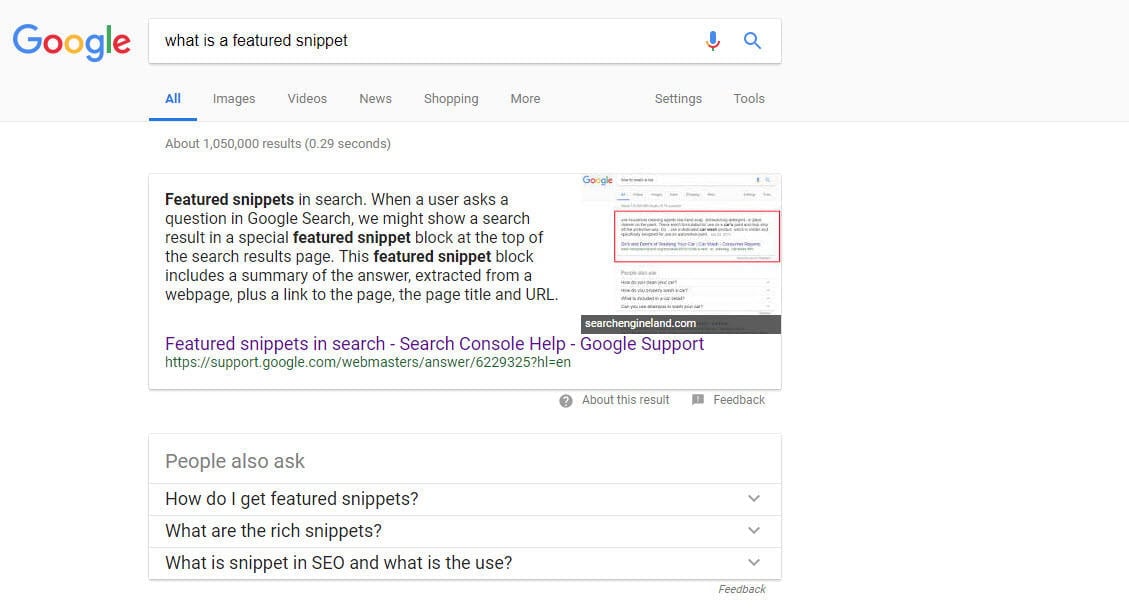Click italic Feedback below People also ask
This screenshot has height=613, width=1129.
(742, 589)
